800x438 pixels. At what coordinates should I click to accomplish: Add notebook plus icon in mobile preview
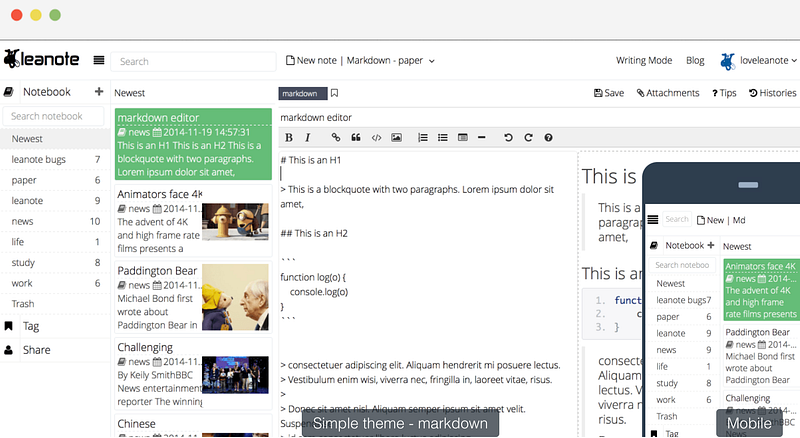point(710,245)
